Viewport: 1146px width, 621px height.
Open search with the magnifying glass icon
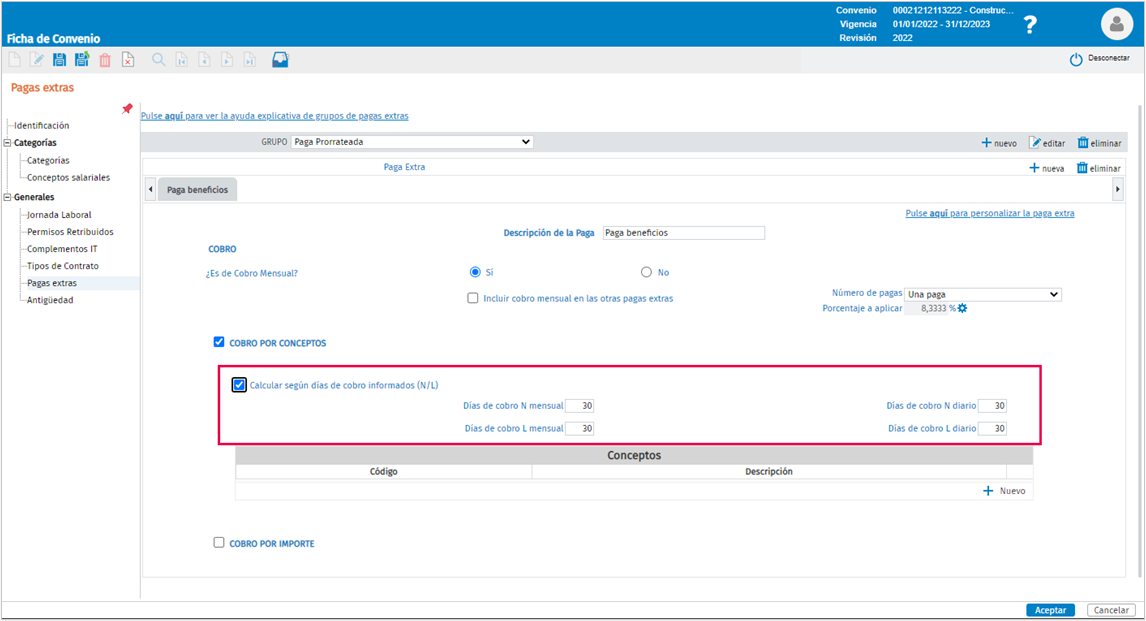[158, 60]
